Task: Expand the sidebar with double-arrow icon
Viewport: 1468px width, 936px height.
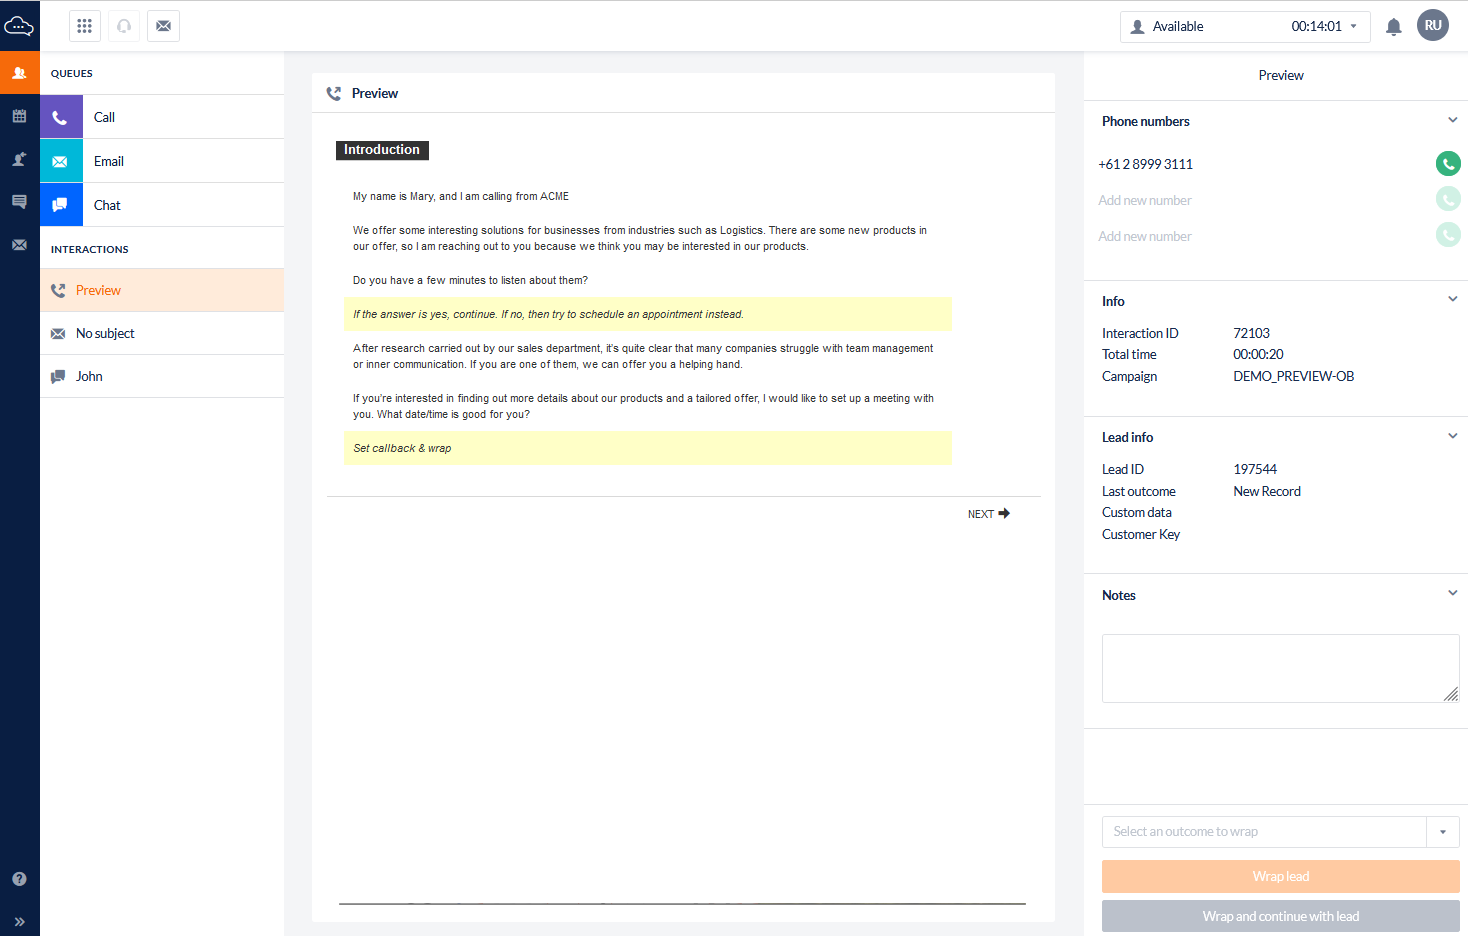Action: (x=19, y=922)
